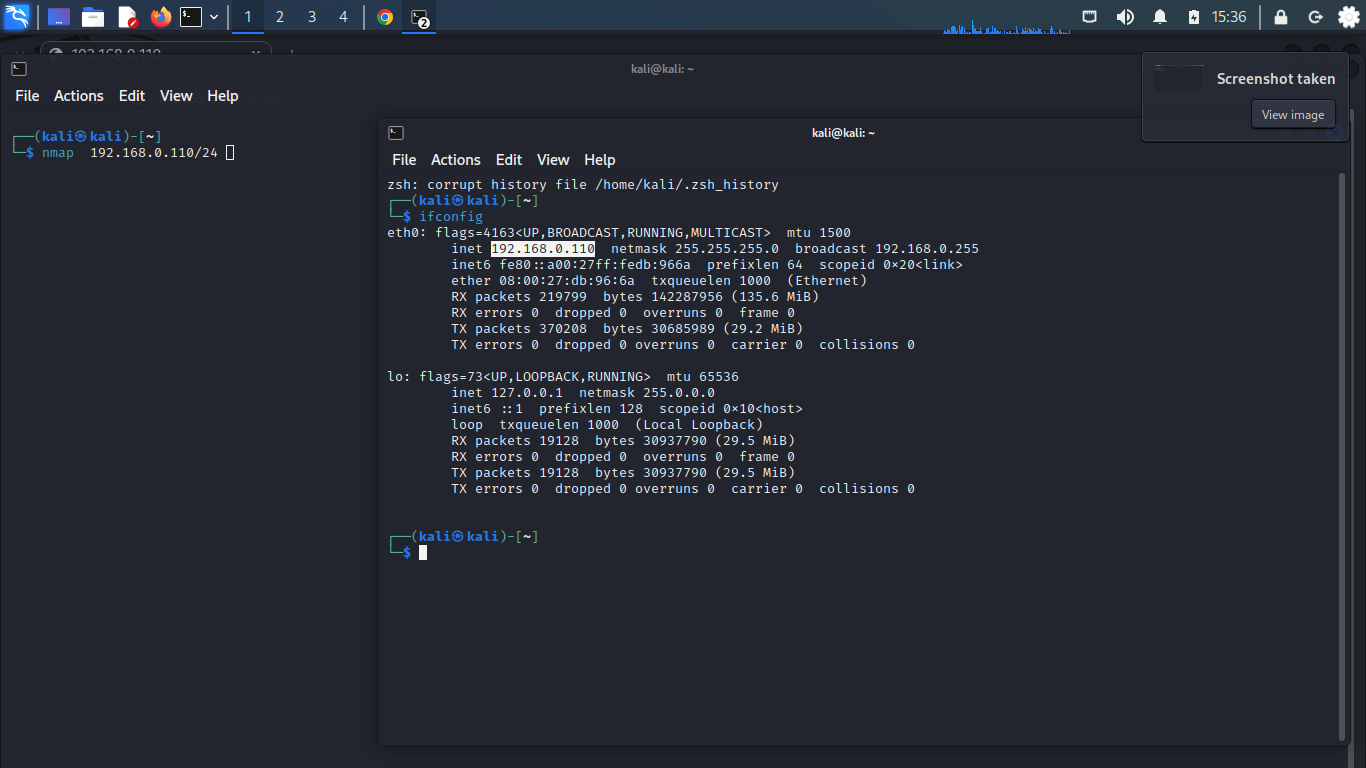The image size is (1366, 768).
Task: Click the corrupt history file warning line
Action: pos(583,184)
